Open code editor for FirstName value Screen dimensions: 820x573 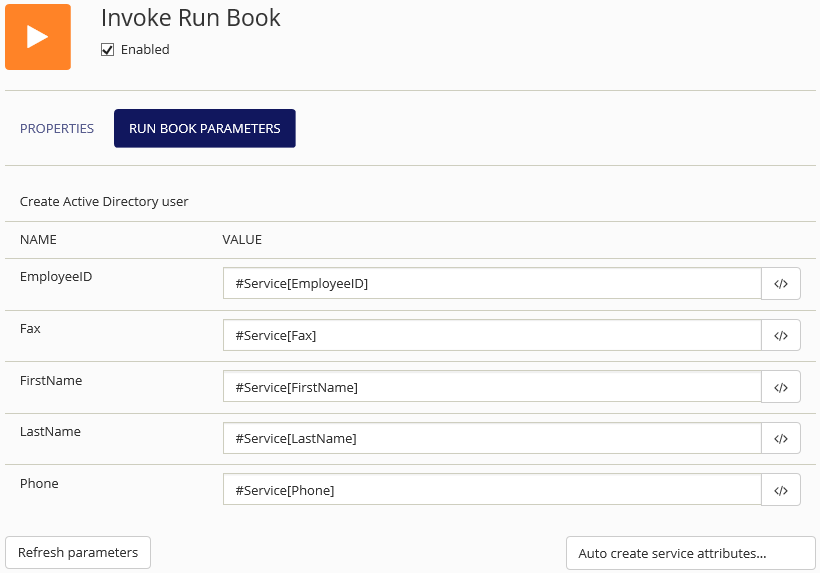click(x=781, y=387)
